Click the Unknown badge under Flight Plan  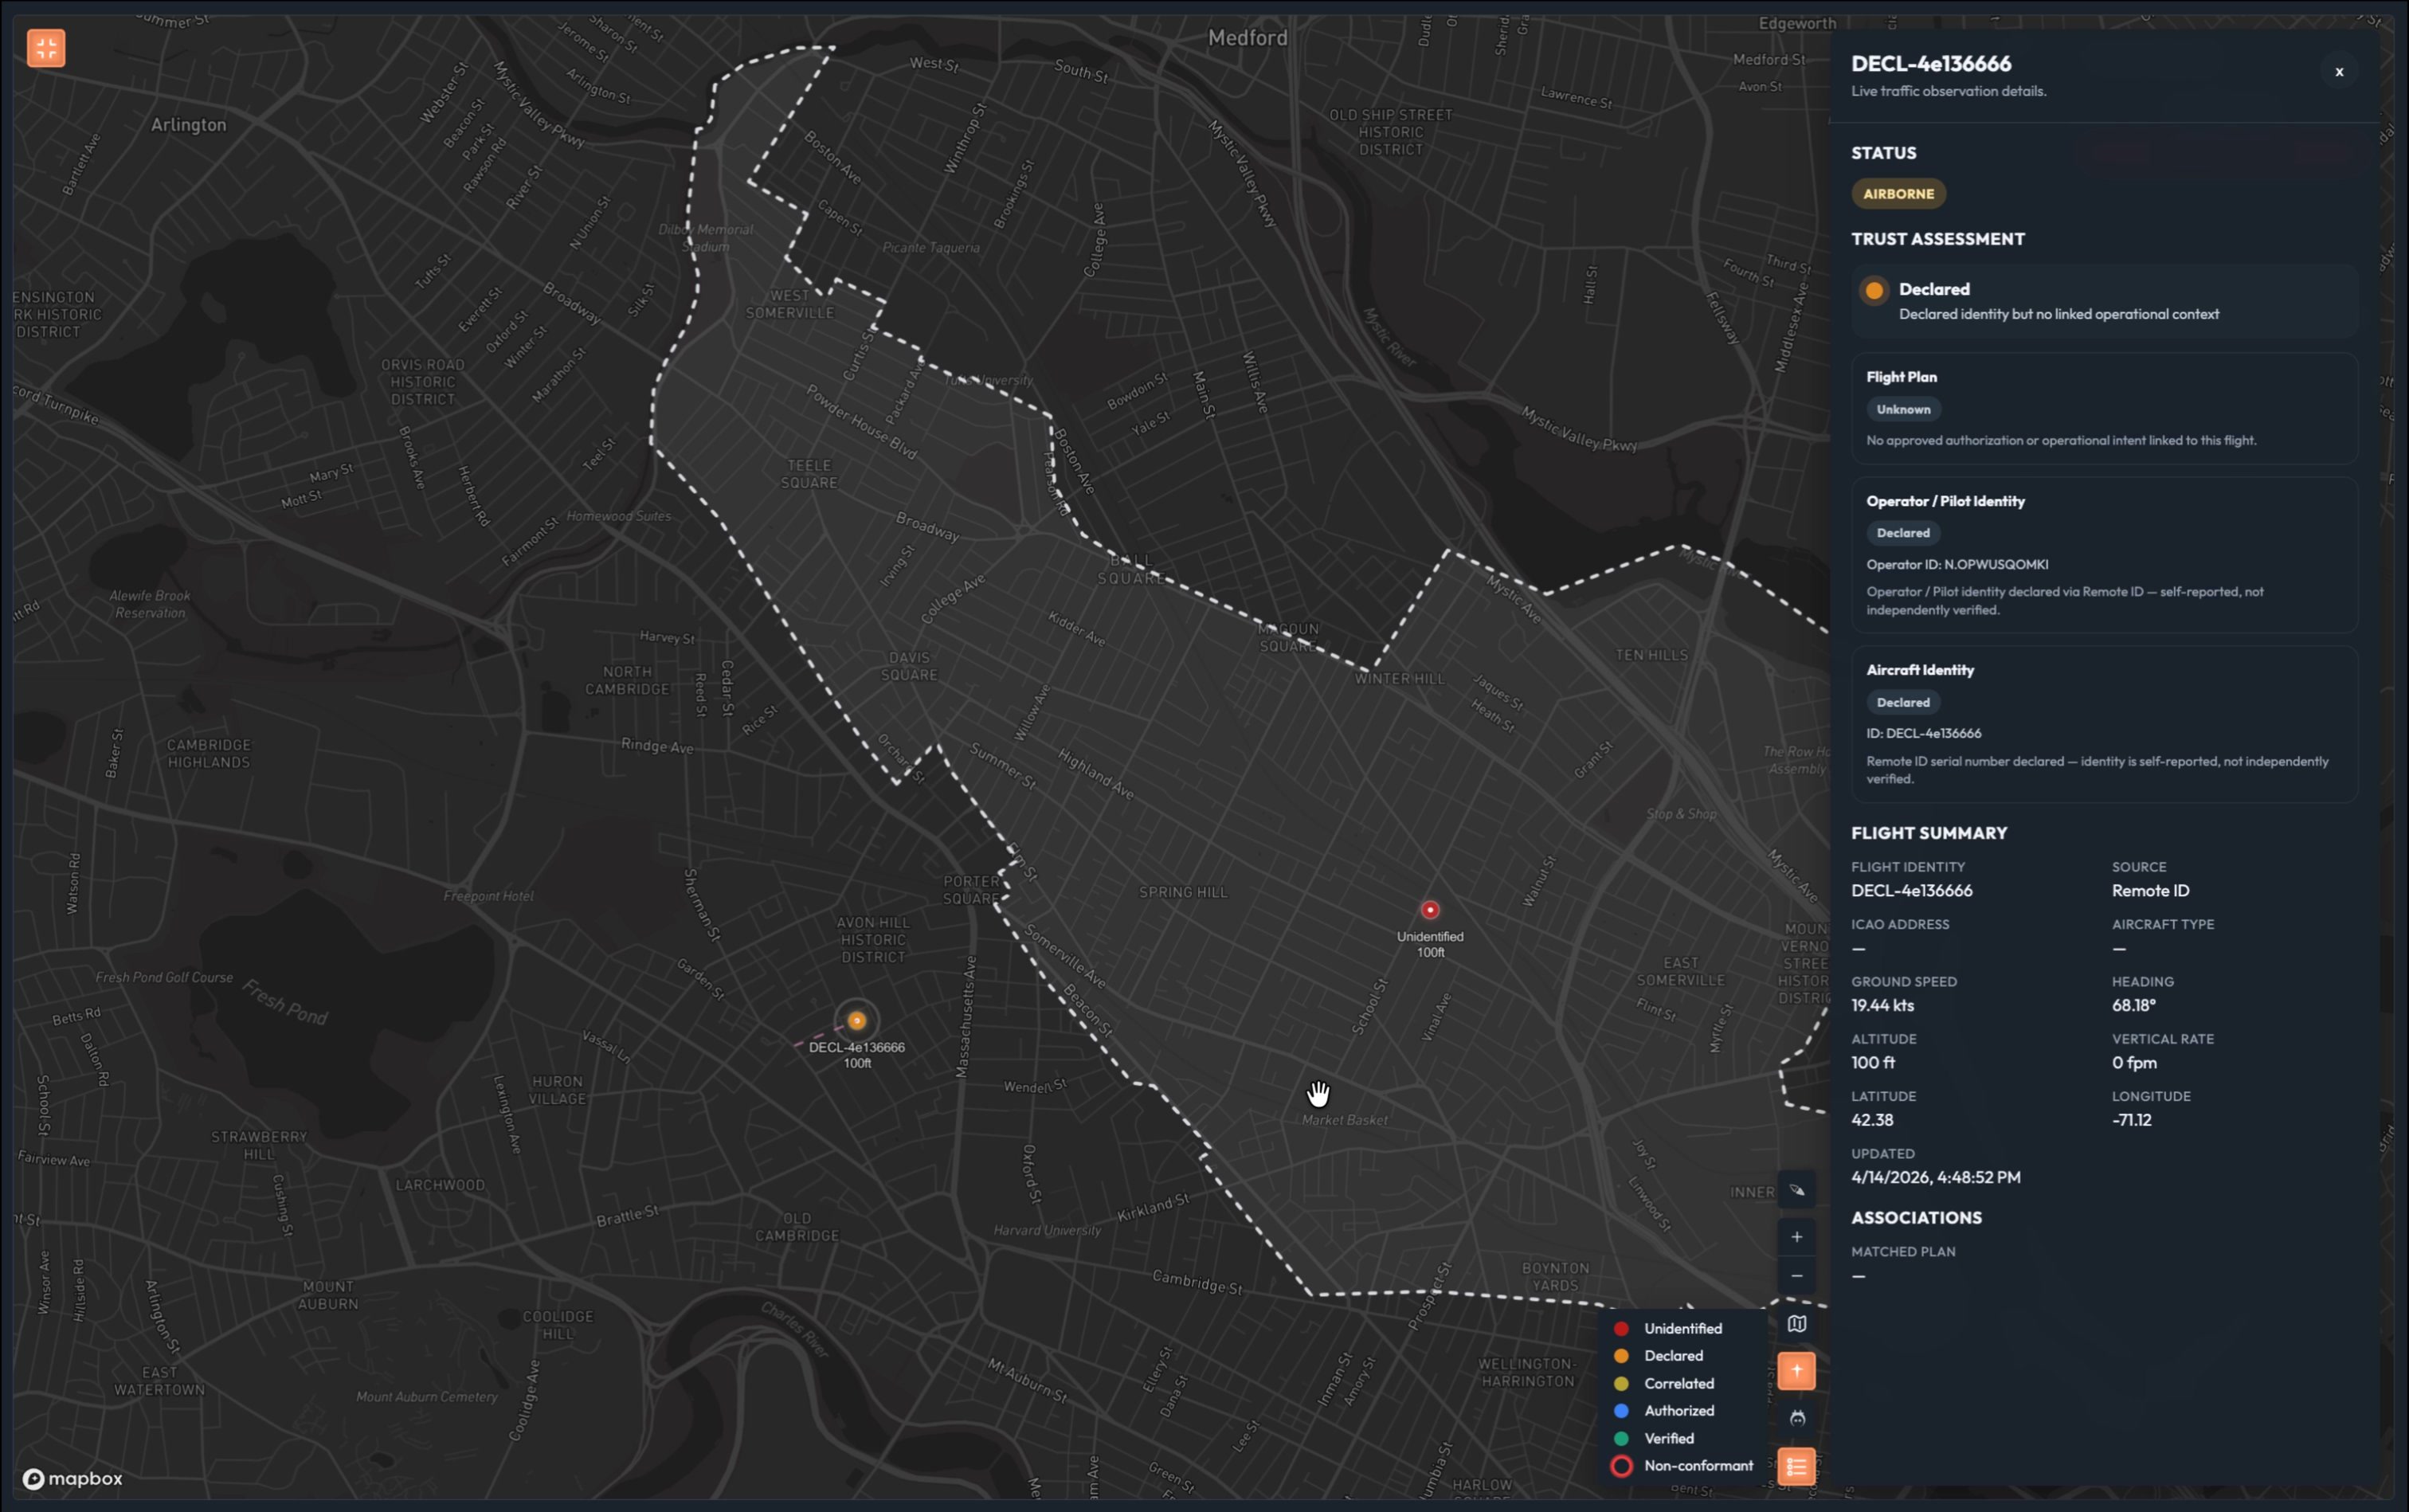1902,409
